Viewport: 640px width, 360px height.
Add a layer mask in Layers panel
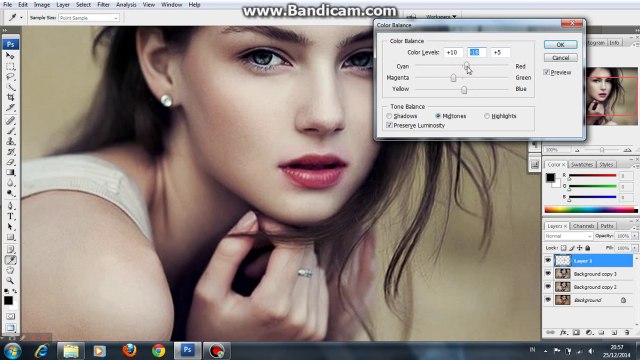pyautogui.click(x=576, y=333)
